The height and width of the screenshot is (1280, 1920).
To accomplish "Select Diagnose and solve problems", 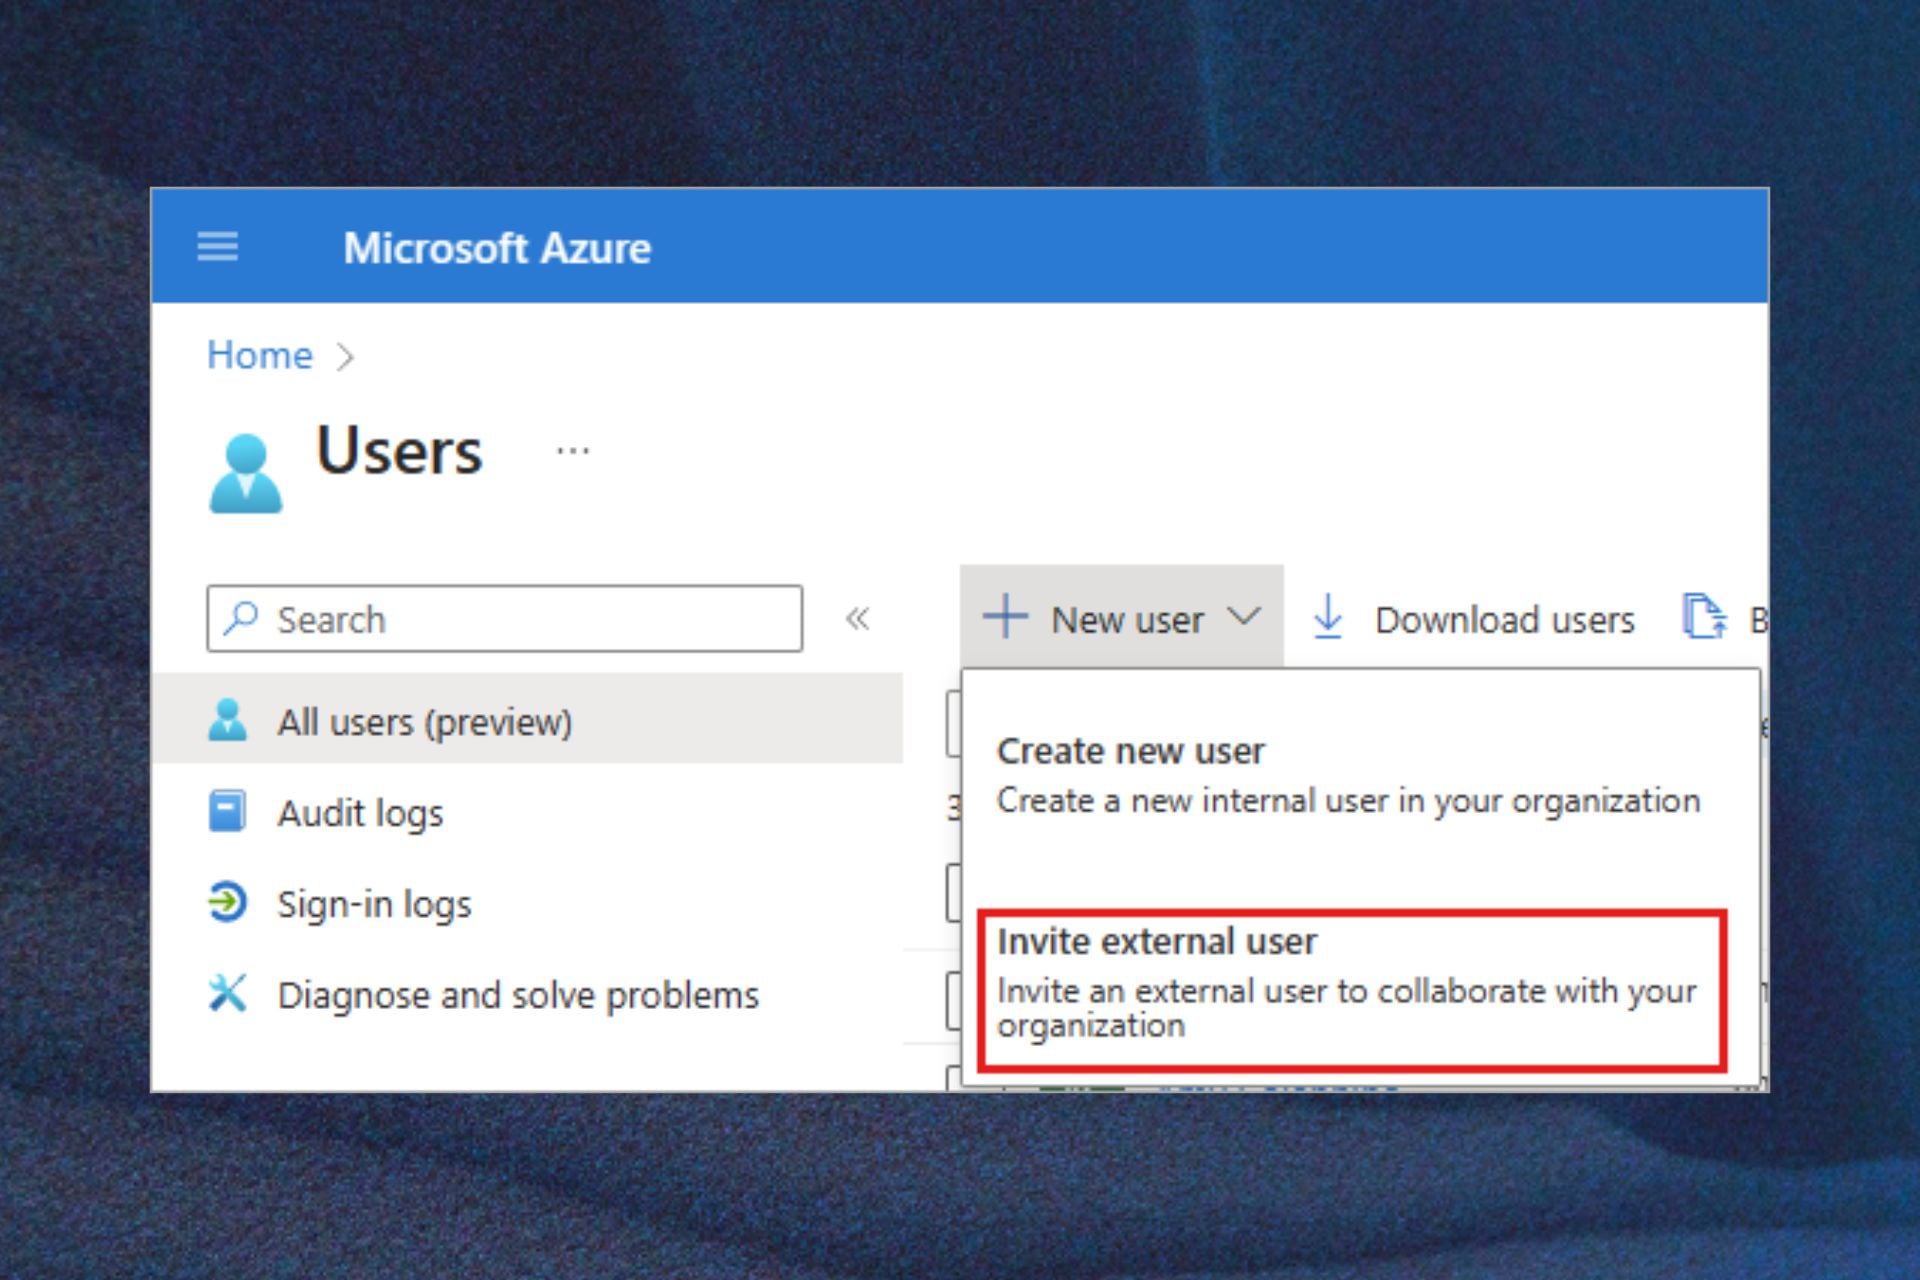I will click(516, 994).
